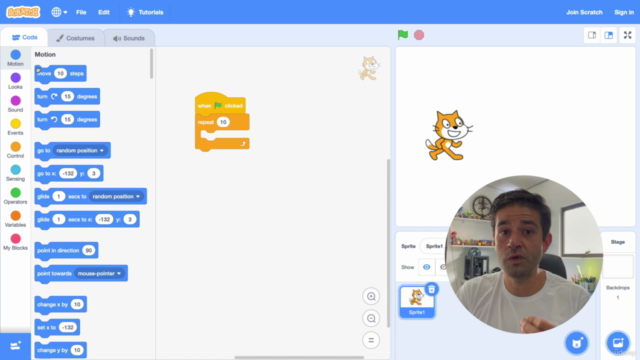
Task: Click the Join Scratch link
Action: (x=584, y=12)
